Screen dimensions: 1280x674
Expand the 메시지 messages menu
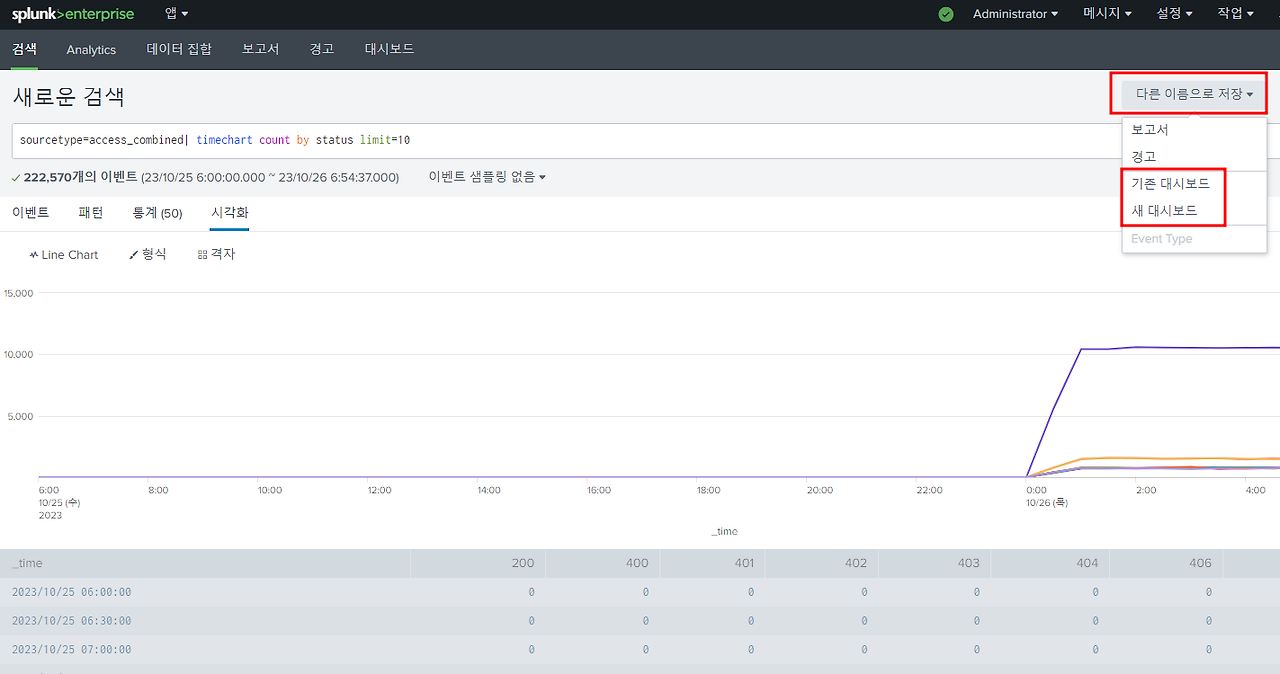(1107, 14)
